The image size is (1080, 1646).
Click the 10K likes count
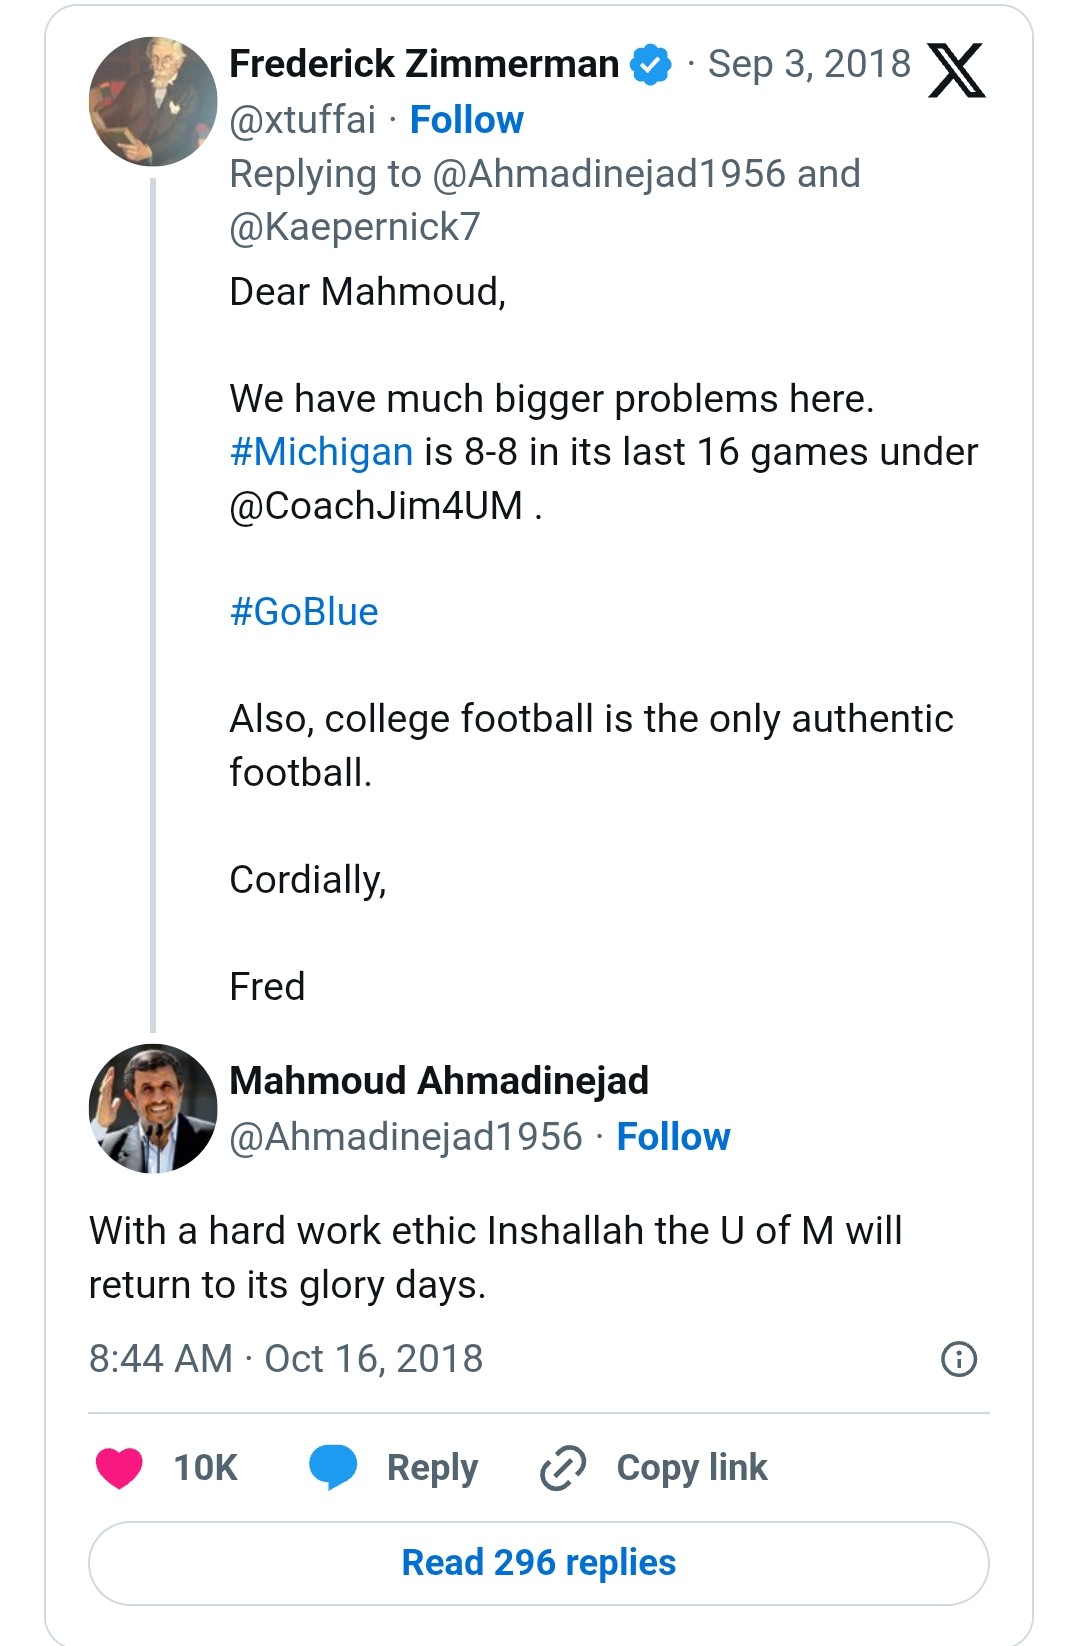(205, 1468)
